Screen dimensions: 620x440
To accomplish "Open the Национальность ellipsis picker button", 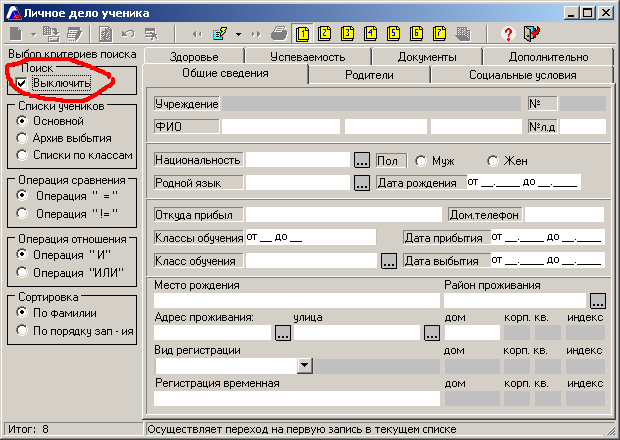I will tap(362, 160).
